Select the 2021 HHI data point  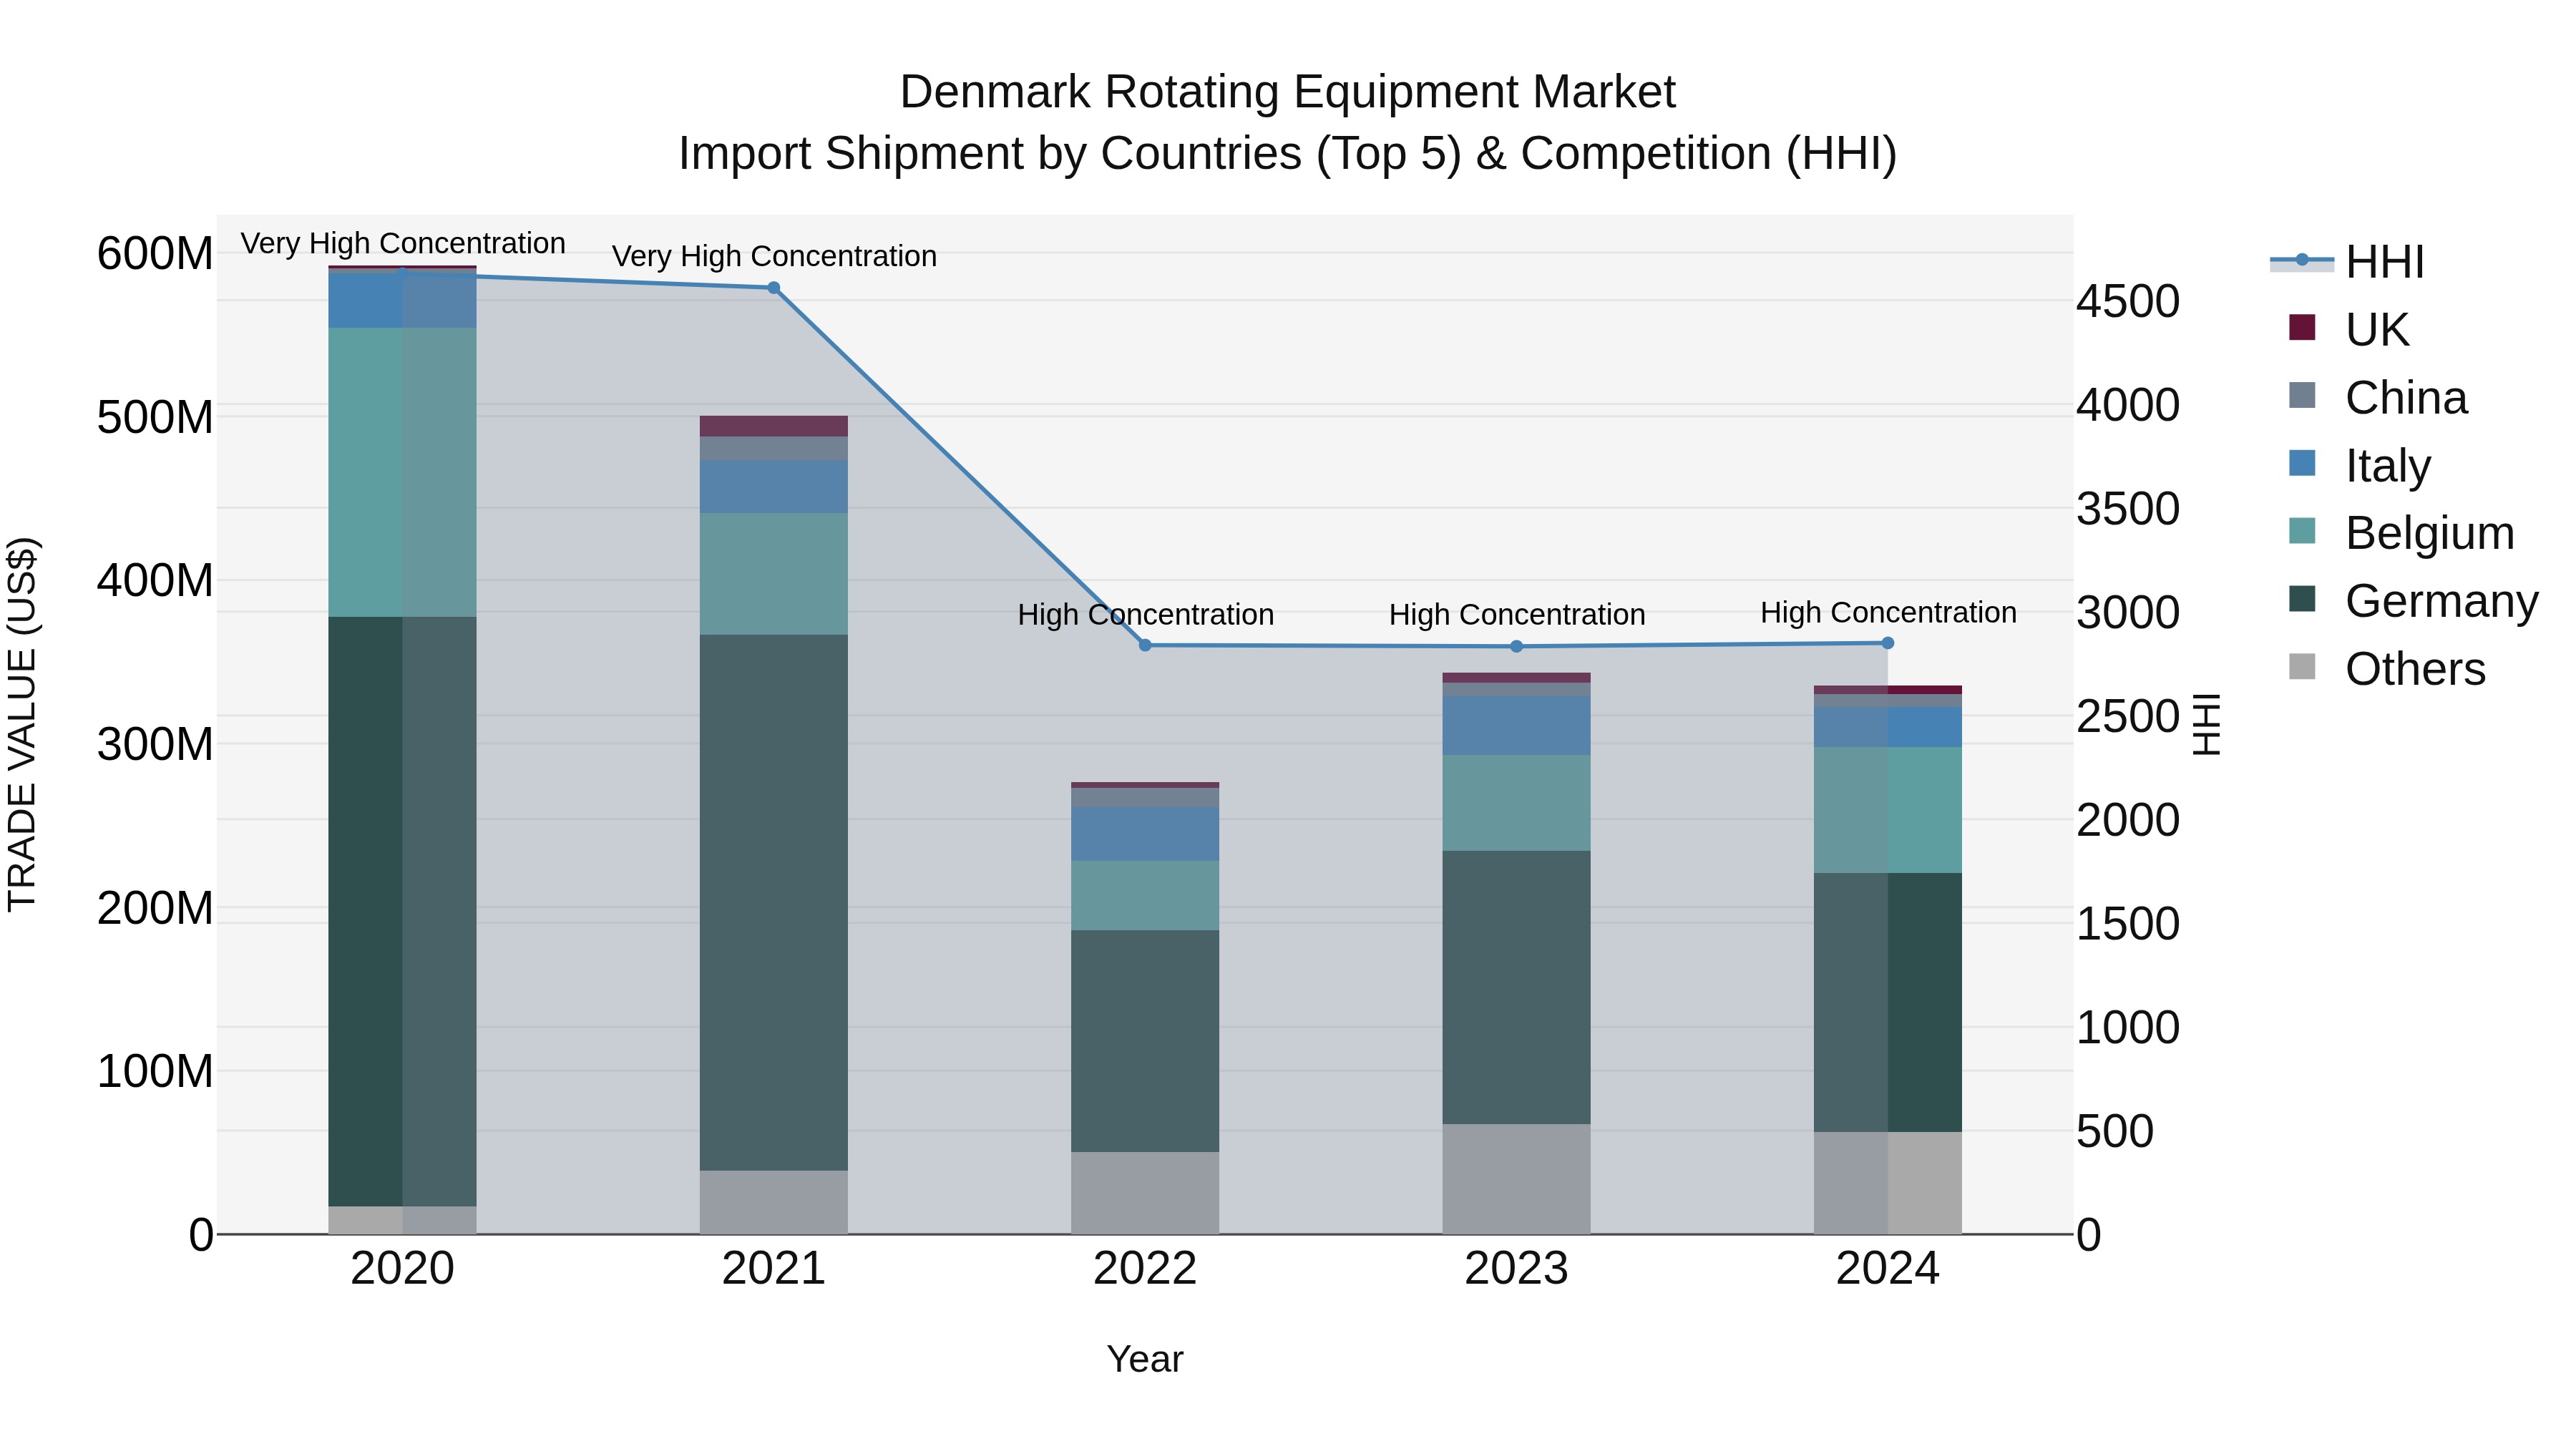[x=773, y=288]
